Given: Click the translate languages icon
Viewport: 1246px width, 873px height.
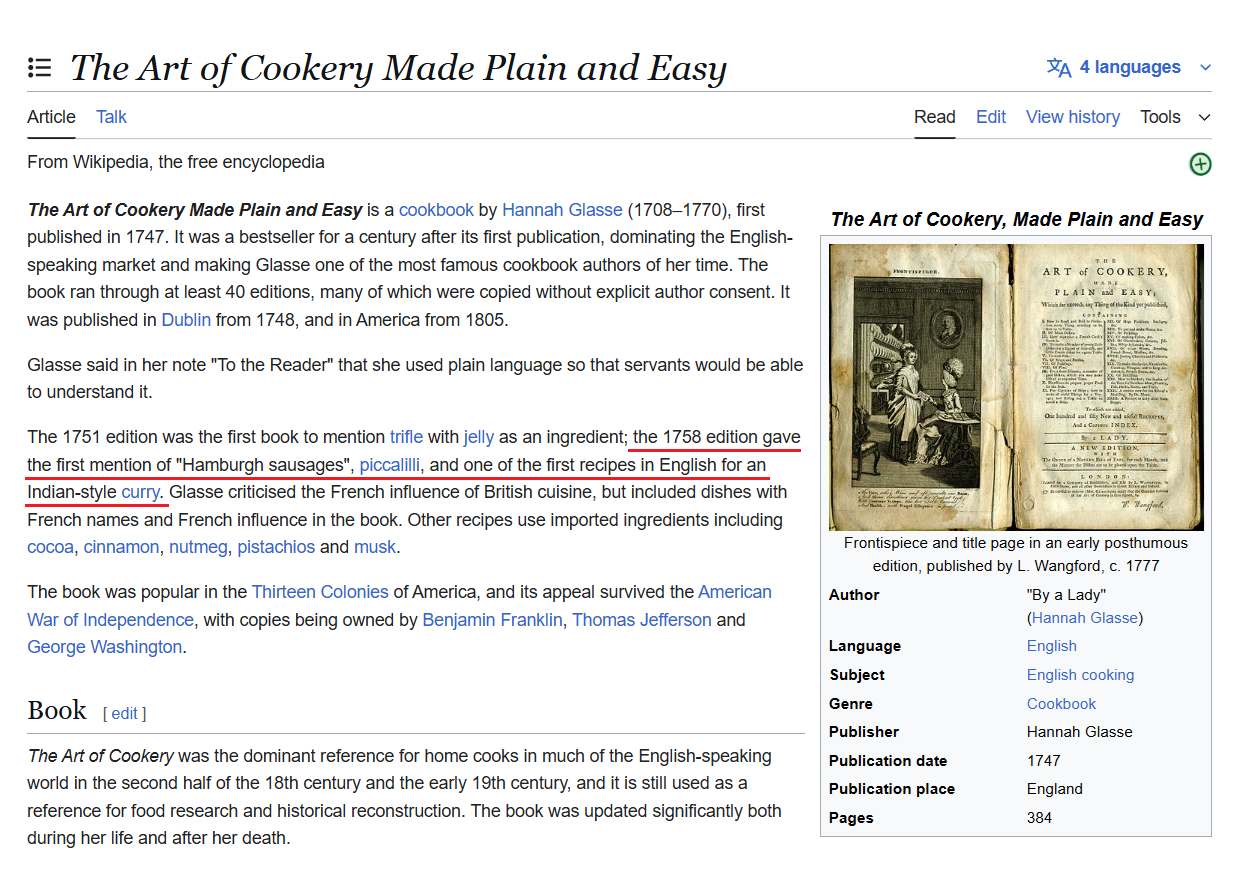Looking at the screenshot, I should coord(1059,68).
